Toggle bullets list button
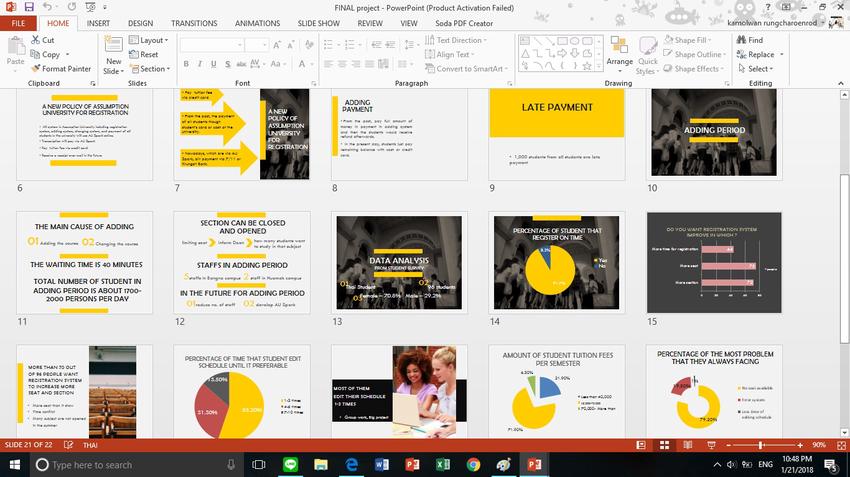This screenshot has width=850, height=477. pyautogui.click(x=331, y=44)
